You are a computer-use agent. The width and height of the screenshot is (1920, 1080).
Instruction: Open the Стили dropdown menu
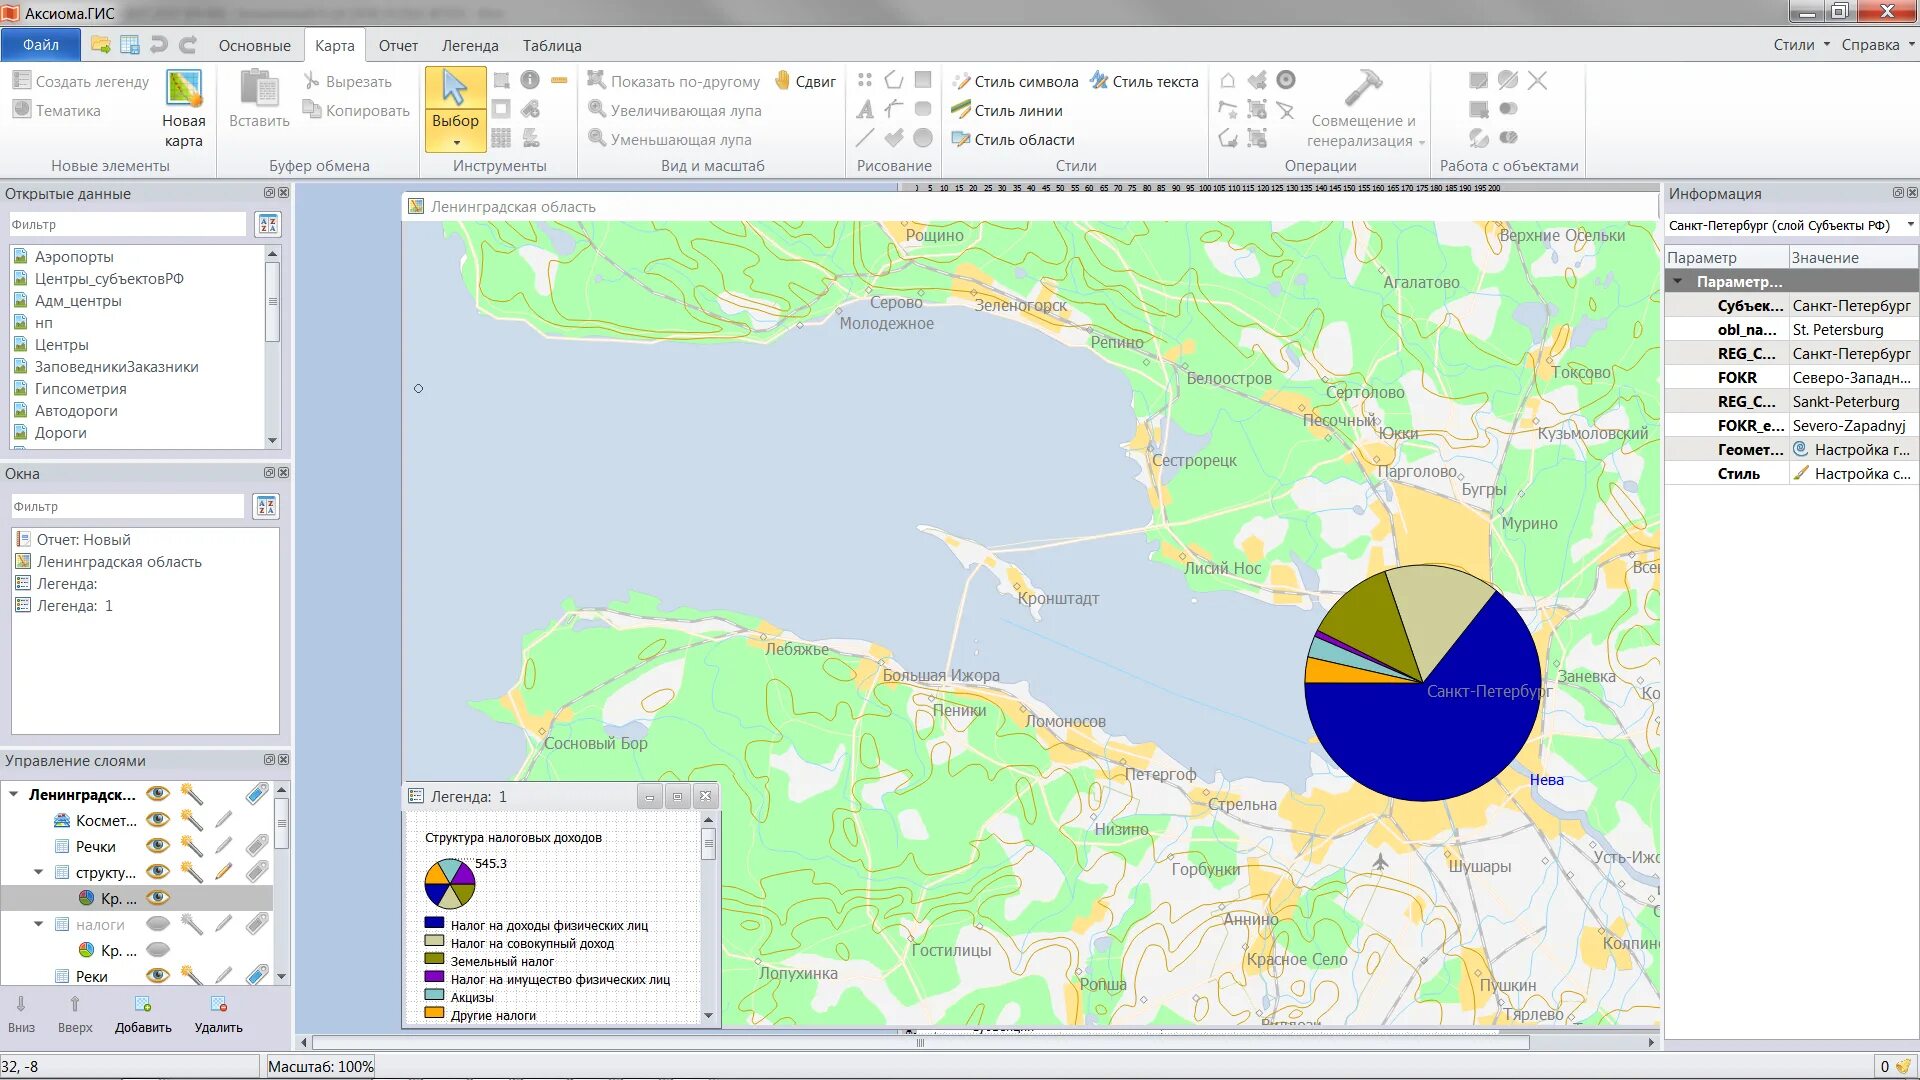1801,45
